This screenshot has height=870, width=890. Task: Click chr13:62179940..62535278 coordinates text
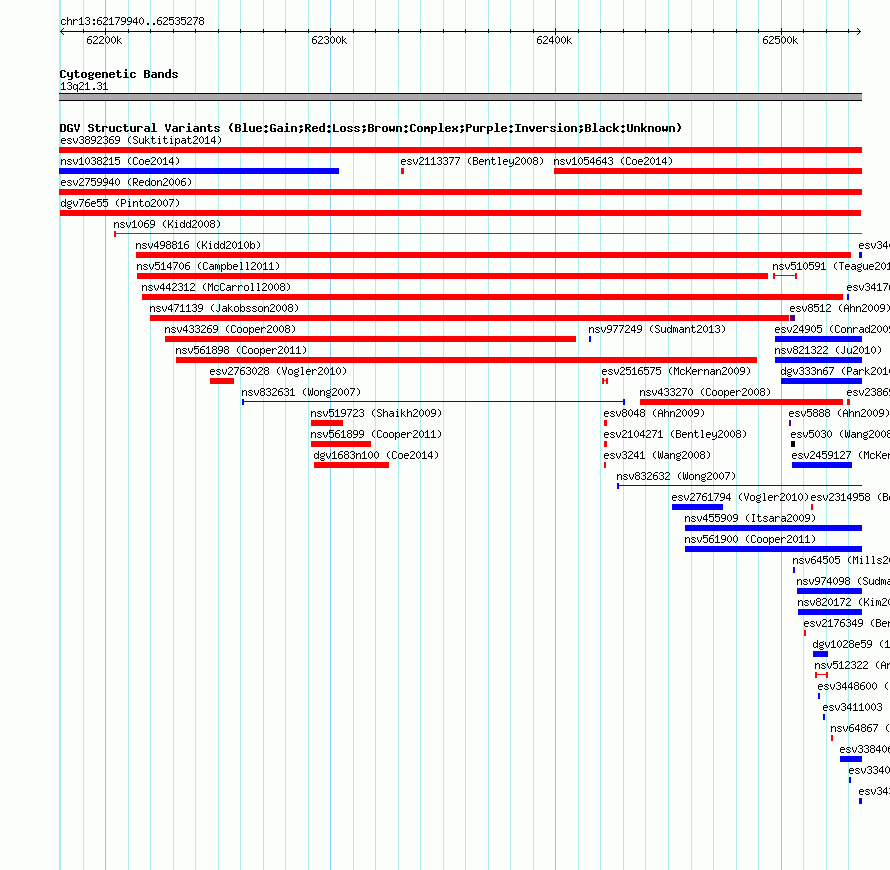click(132, 21)
